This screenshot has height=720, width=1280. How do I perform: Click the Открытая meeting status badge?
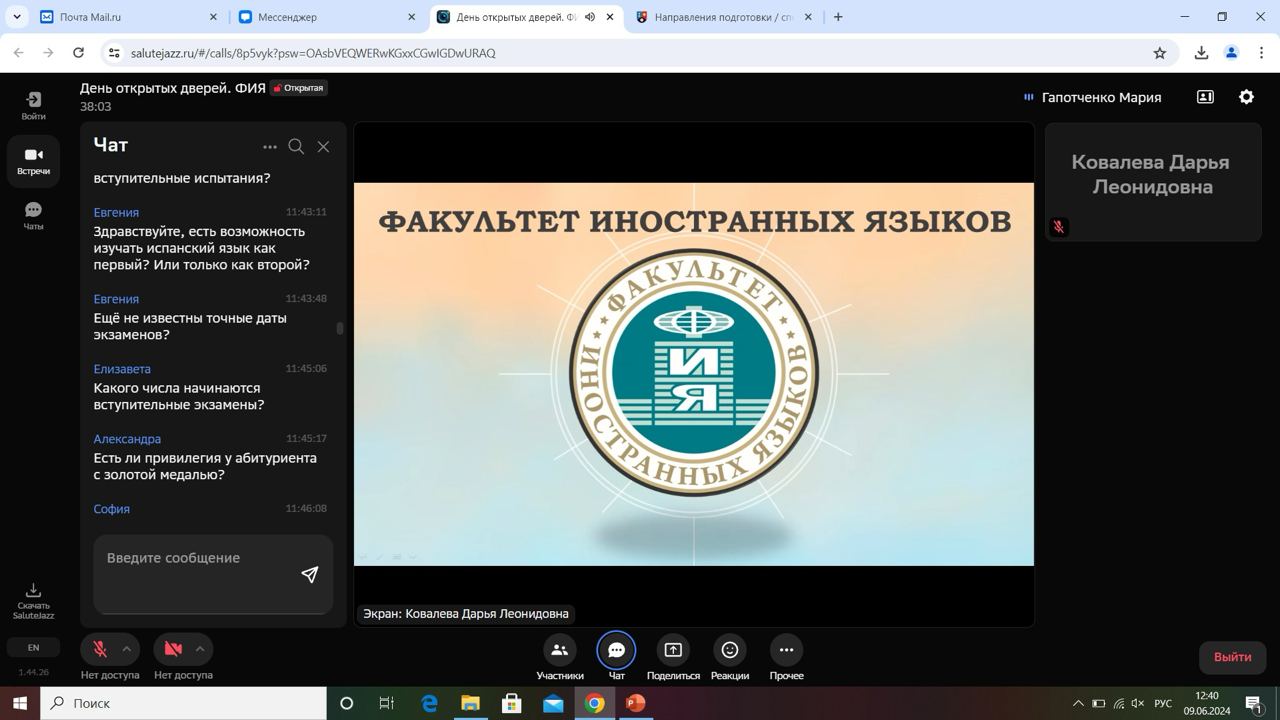(298, 88)
